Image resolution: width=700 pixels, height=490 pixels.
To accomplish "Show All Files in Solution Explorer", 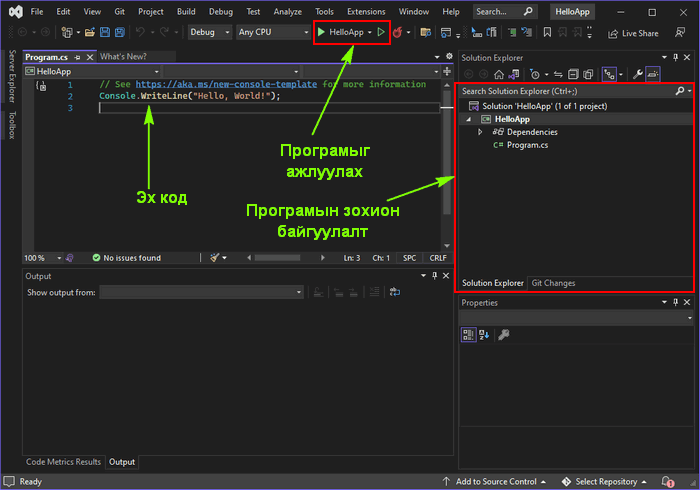I will coord(588,74).
